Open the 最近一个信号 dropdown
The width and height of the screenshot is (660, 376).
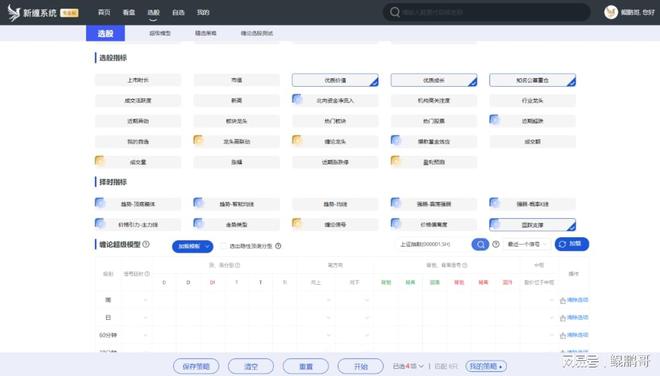pos(527,244)
